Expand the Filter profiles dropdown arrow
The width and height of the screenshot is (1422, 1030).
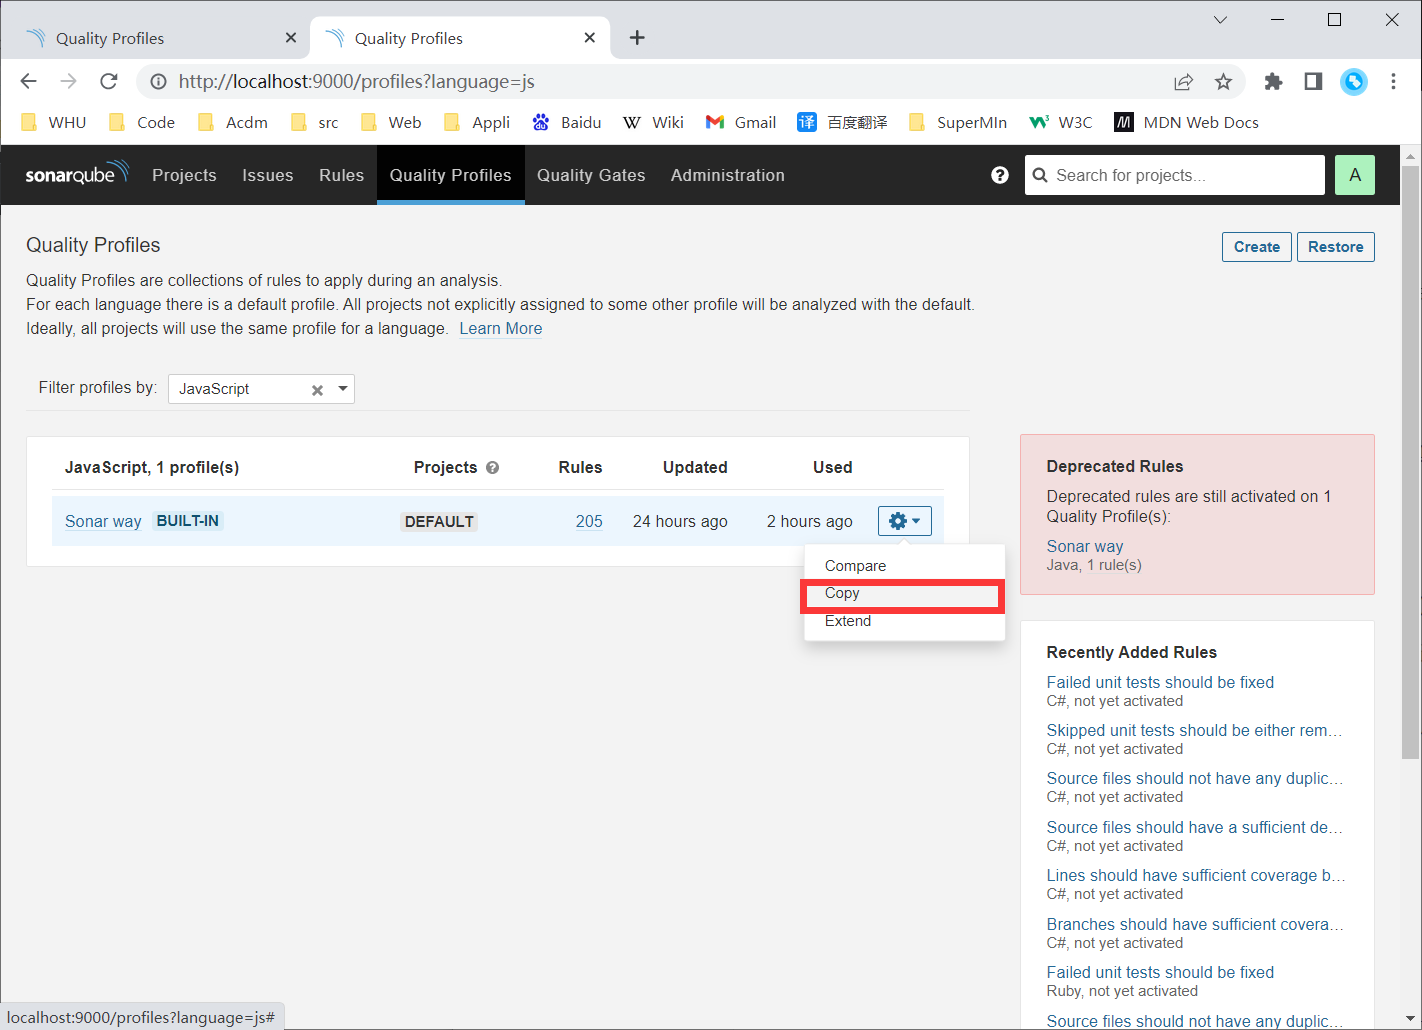click(x=343, y=388)
